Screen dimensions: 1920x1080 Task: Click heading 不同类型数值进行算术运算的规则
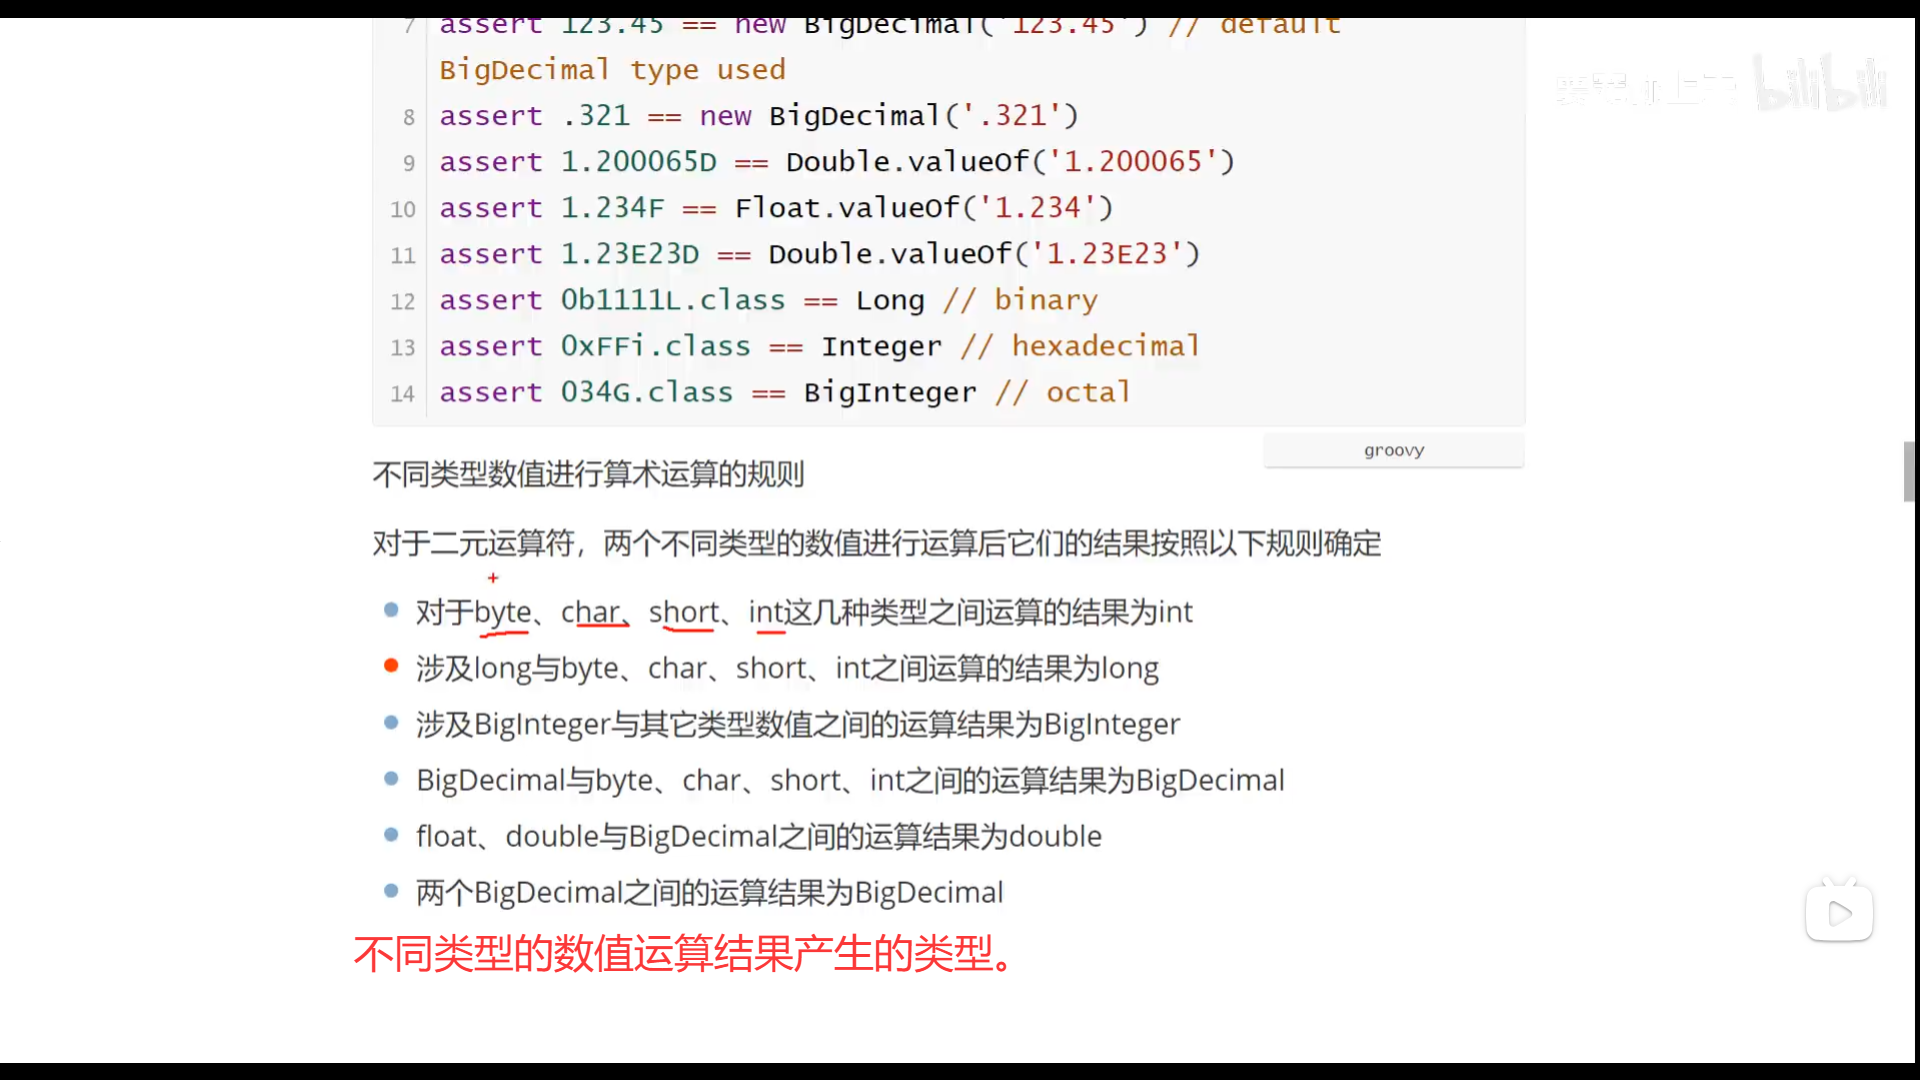(588, 474)
